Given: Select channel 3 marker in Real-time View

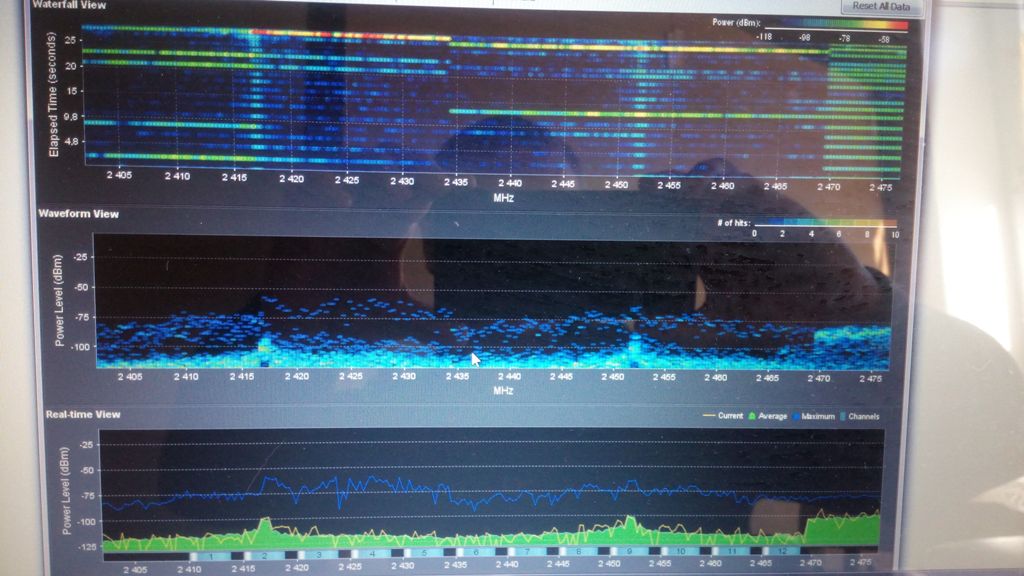Looking at the screenshot, I should 318,554.
